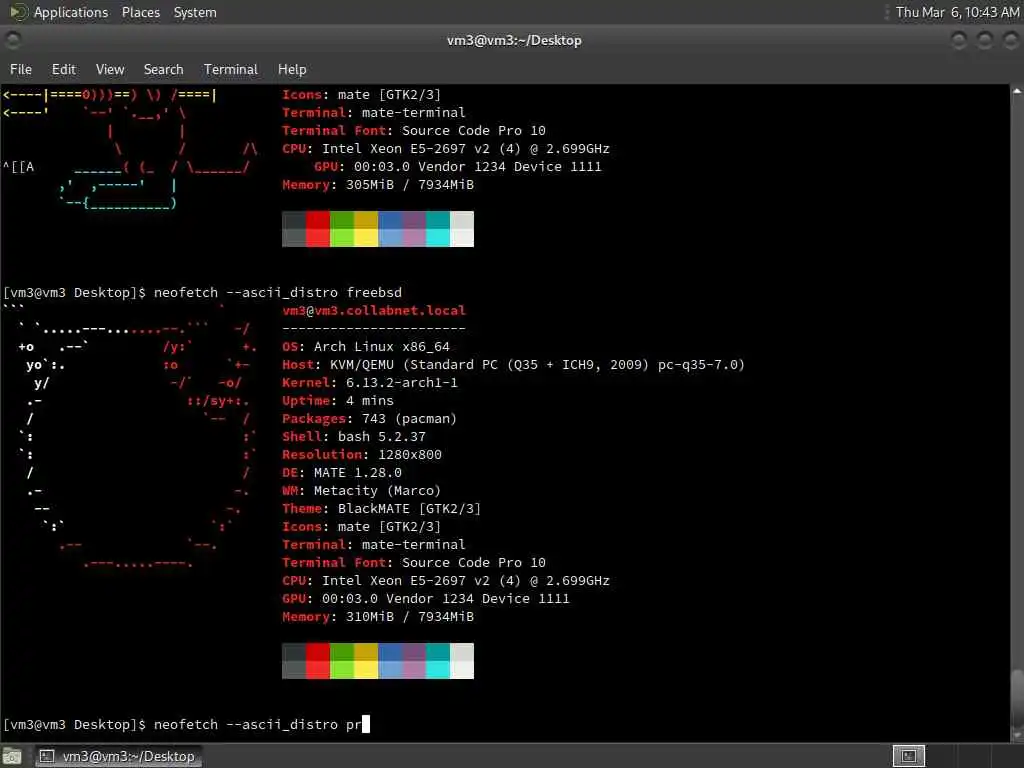The width and height of the screenshot is (1024, 768).
Task: Click the red swatch in lower color palette
Action: 317,661
